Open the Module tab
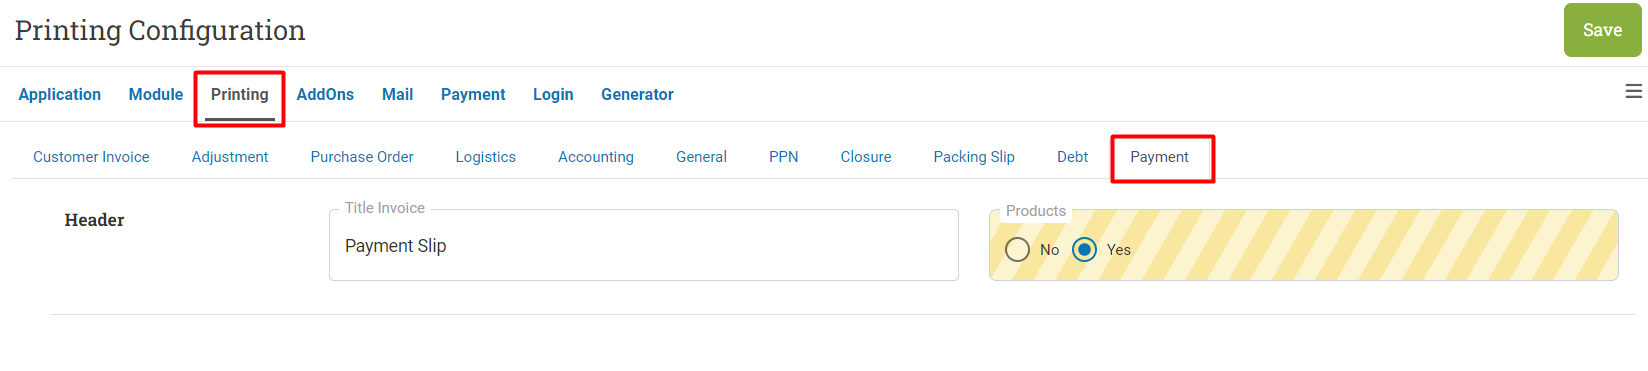The height and width of the screenshot is (371, 1648). [x=156, y=94]
